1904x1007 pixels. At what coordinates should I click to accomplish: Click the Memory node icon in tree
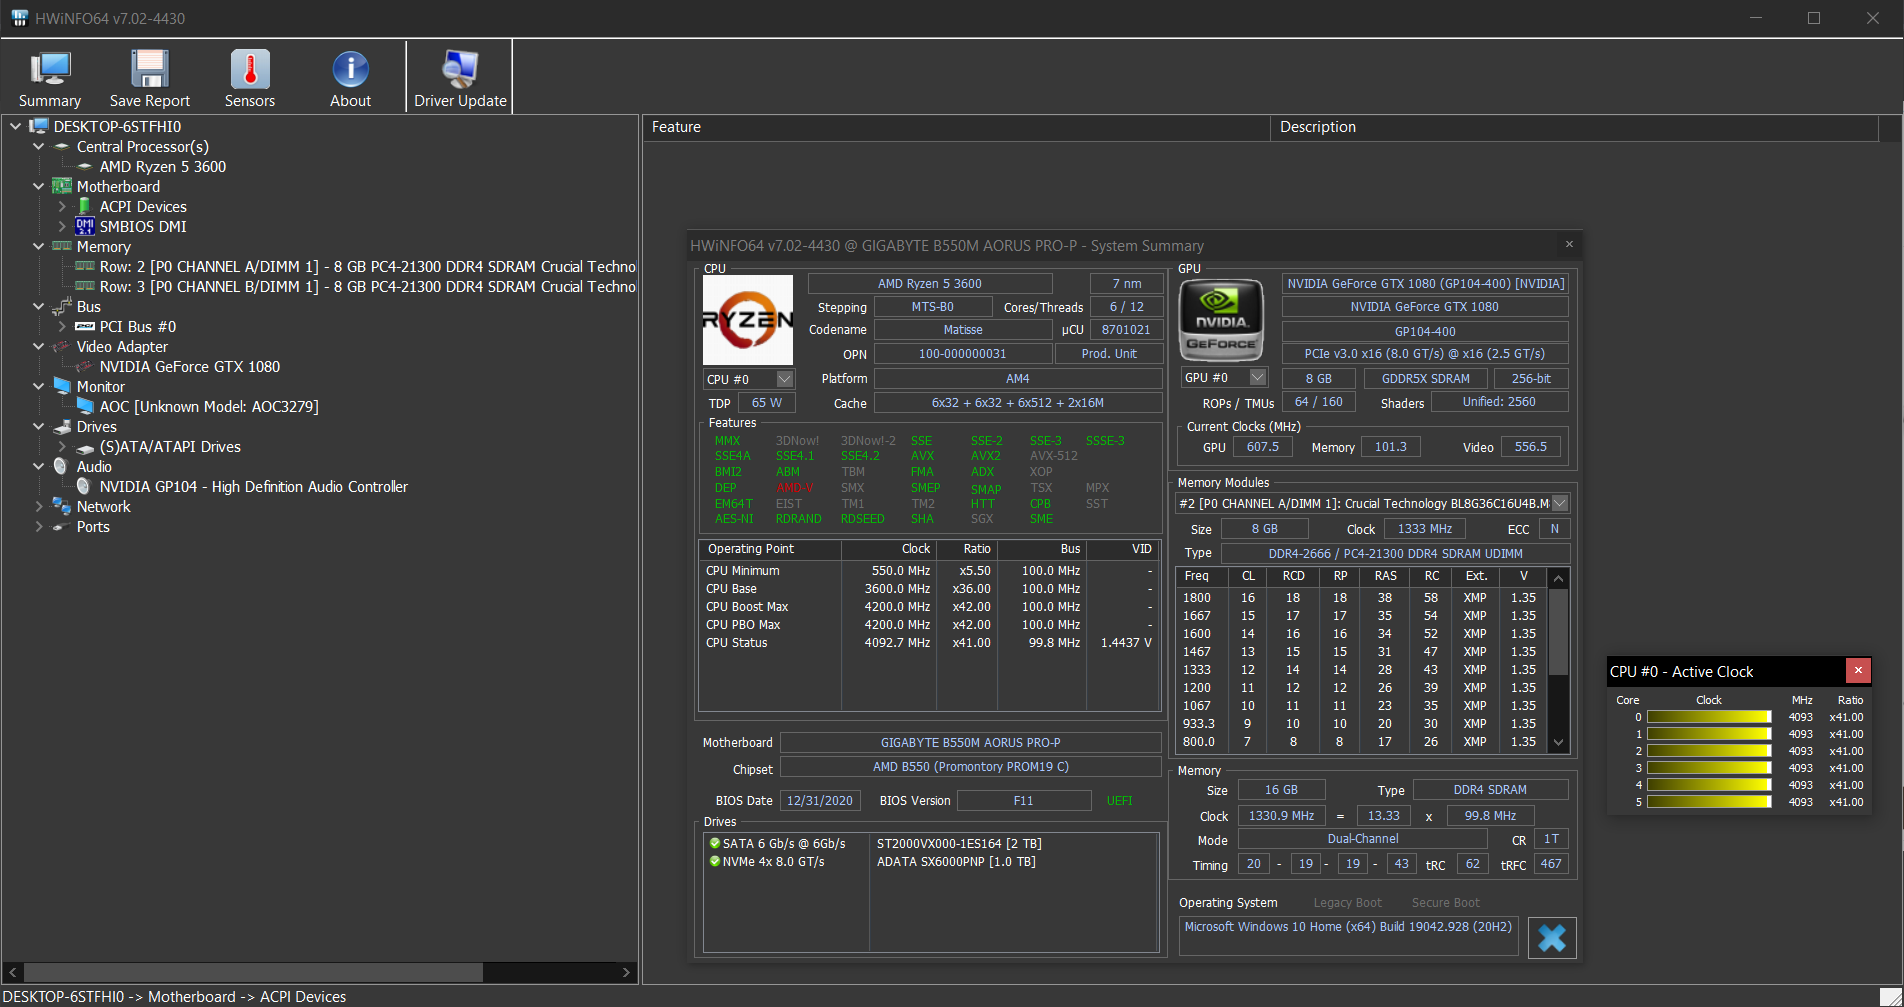62,246
